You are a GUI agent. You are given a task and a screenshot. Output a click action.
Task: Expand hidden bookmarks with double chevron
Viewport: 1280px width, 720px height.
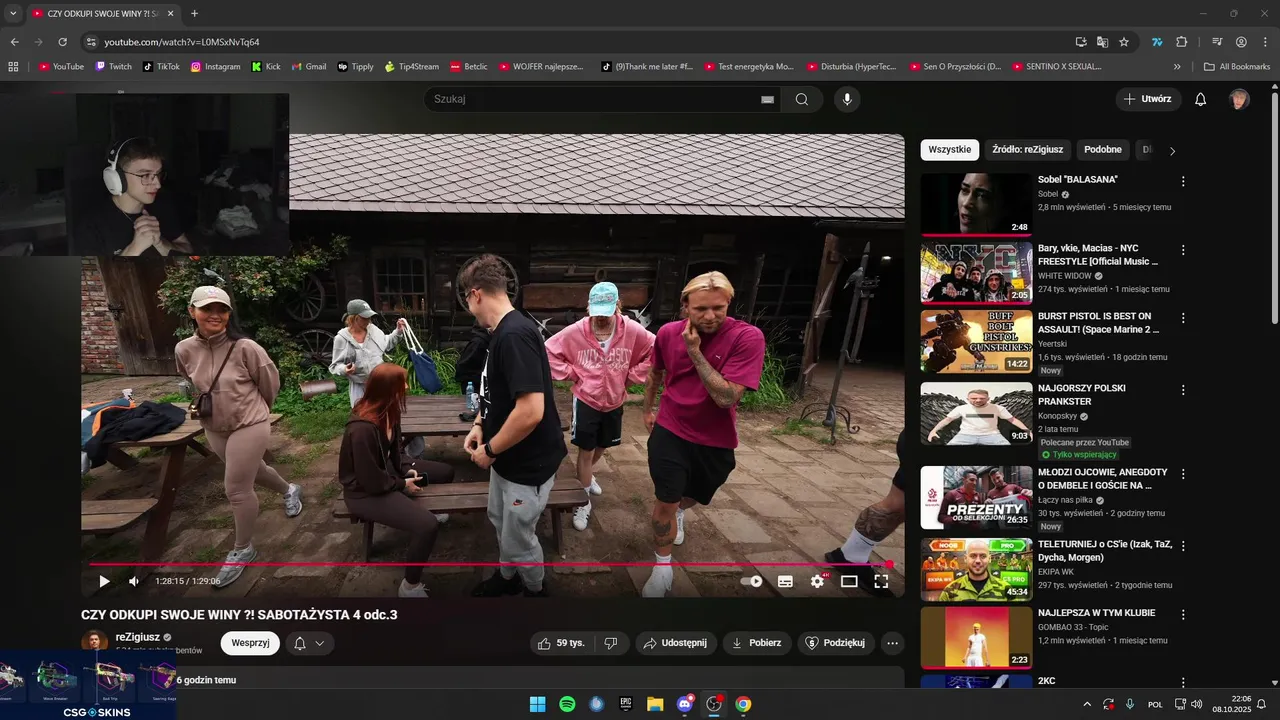click(x=1177, y=67)
